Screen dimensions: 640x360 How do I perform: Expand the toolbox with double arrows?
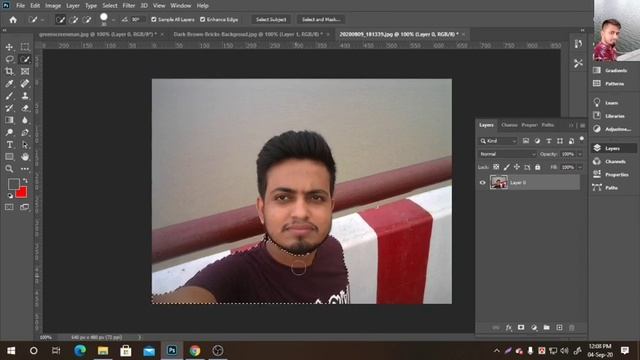click(4, 30)
